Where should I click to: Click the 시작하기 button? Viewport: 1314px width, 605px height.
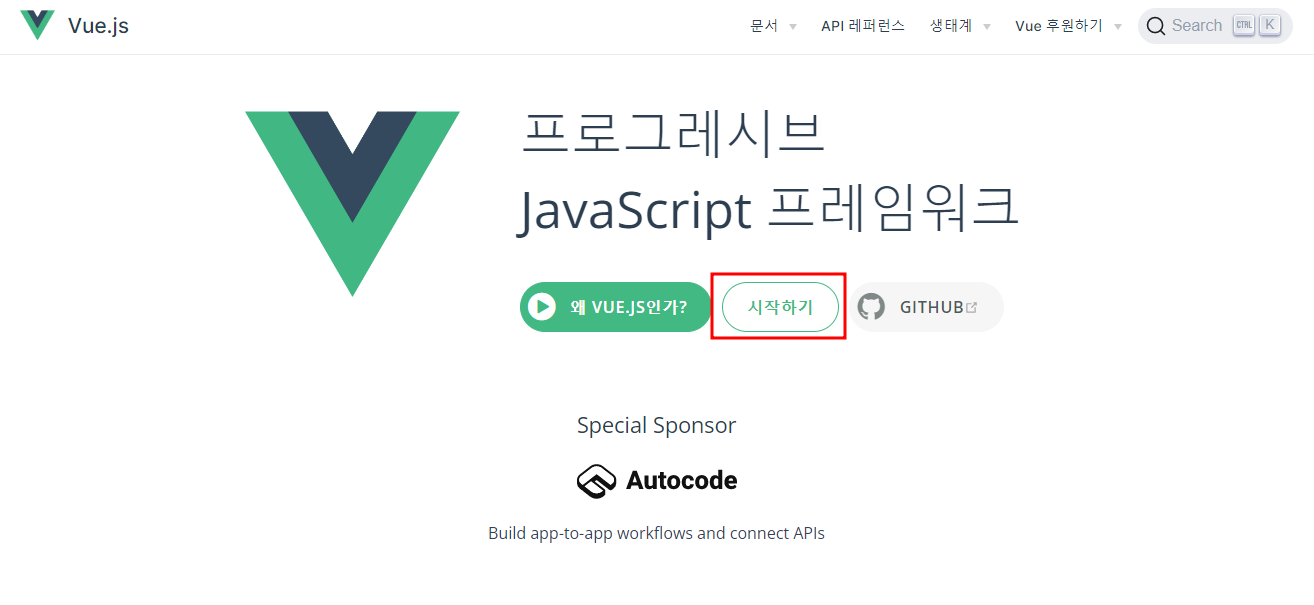780,307
